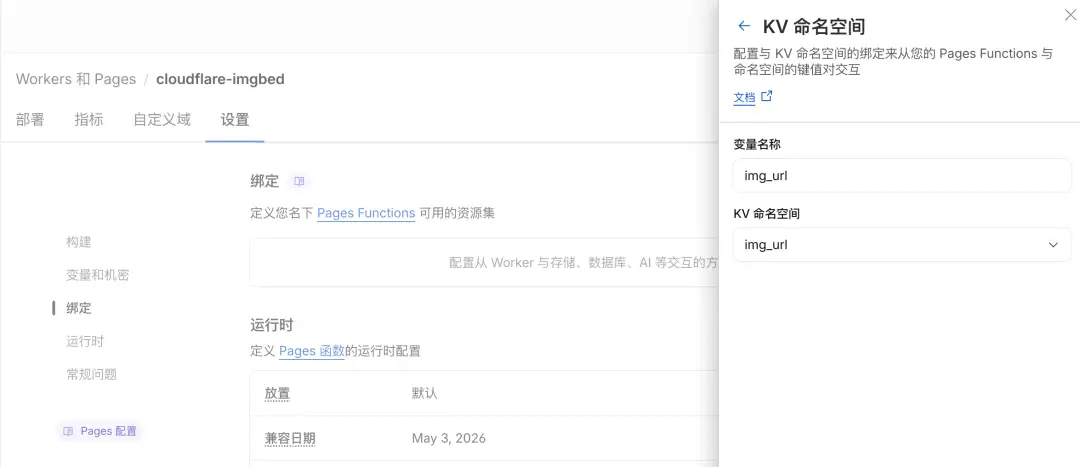Viewport: 1080px width, 467px height.
Task: Click the May 3, 2026 date value
Action: [448, 438]
